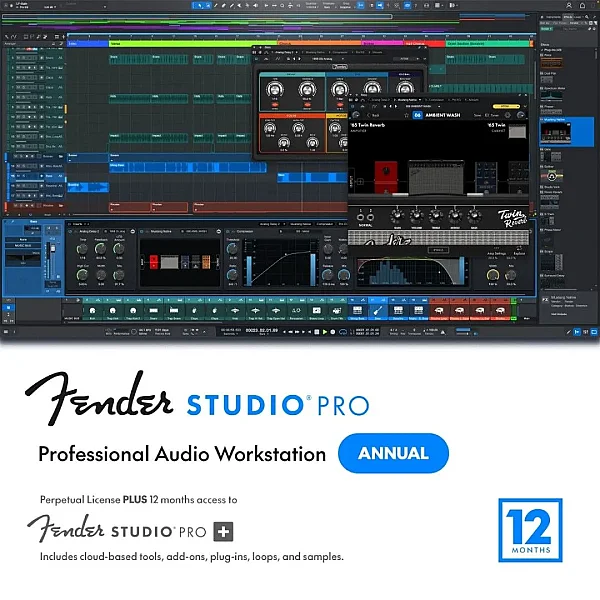The width and height of the screenshot is (600, 600).
Task: Click the Back button in Mustang Native
Action: point(373,115)
